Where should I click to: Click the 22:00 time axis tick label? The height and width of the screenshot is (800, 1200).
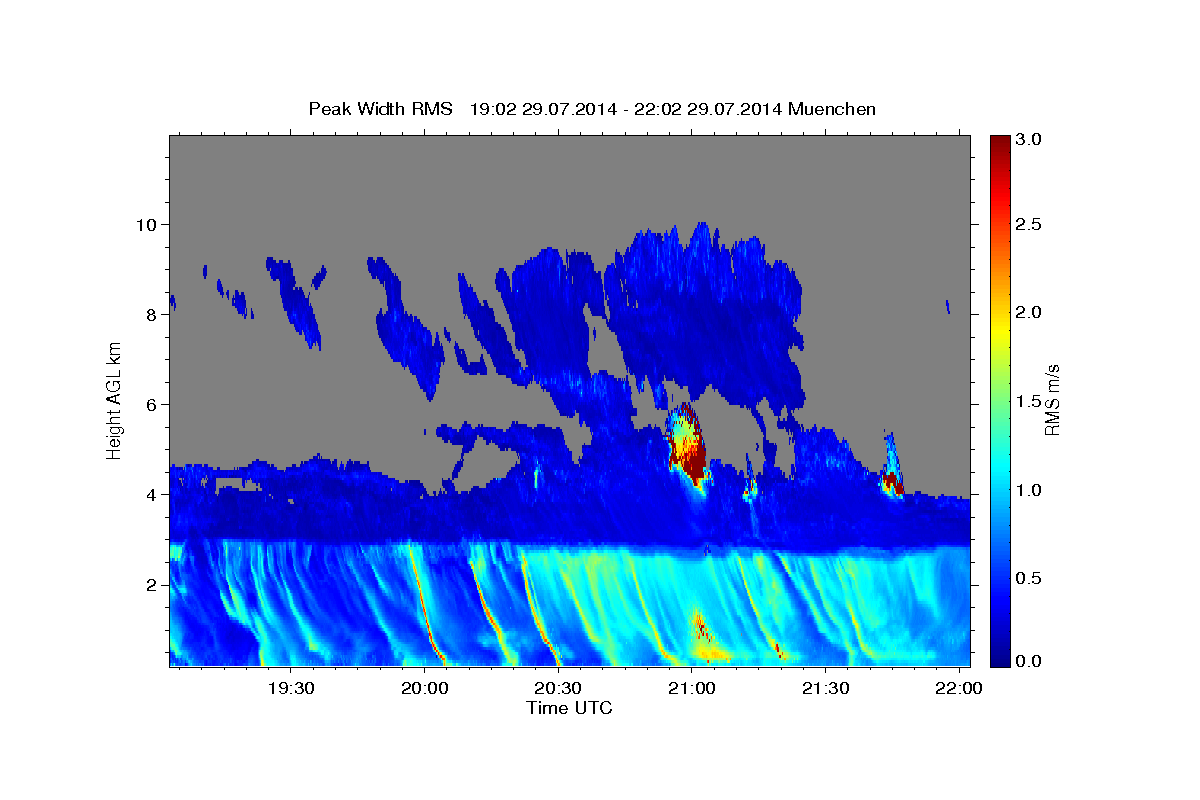point(959,688)
